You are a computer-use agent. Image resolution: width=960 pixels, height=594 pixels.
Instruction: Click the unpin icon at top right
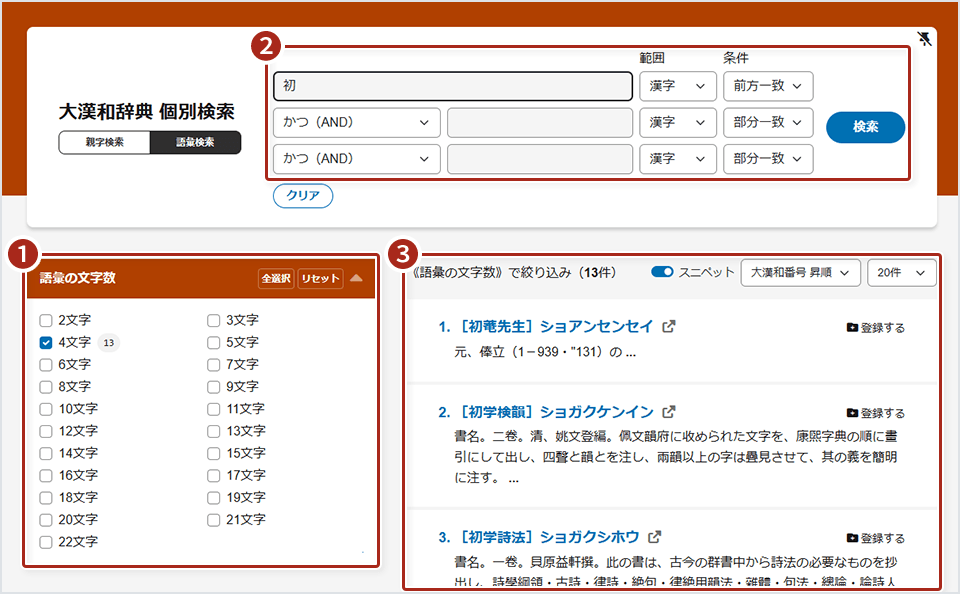(x=924, y=39)
